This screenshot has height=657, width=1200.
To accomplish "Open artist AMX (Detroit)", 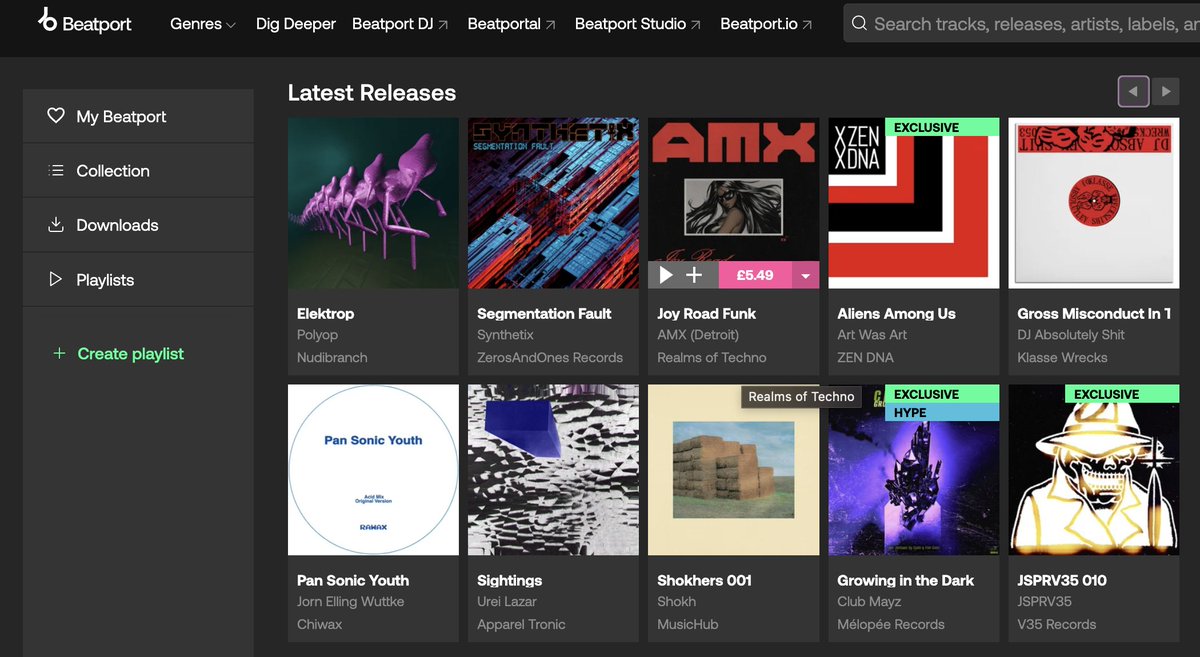I will 698,335.
